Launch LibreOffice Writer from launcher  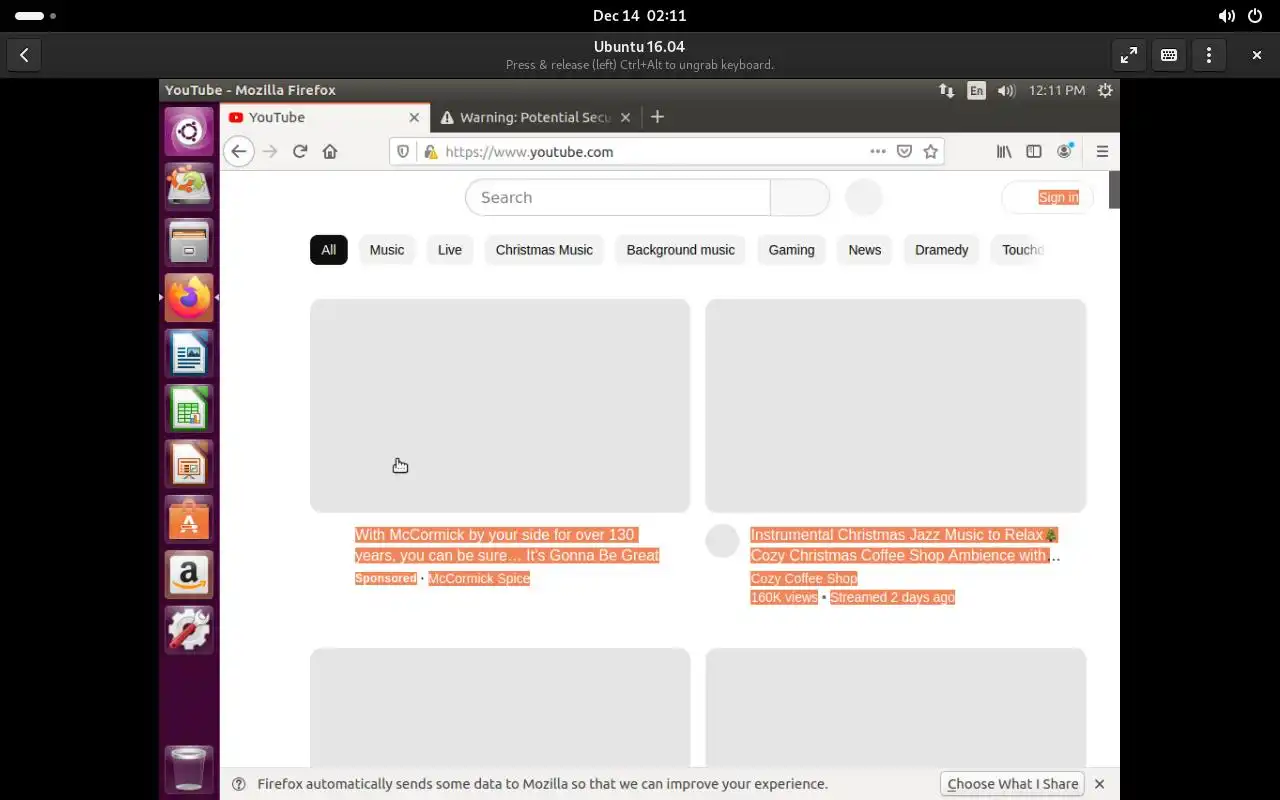[x=189, y=353]
